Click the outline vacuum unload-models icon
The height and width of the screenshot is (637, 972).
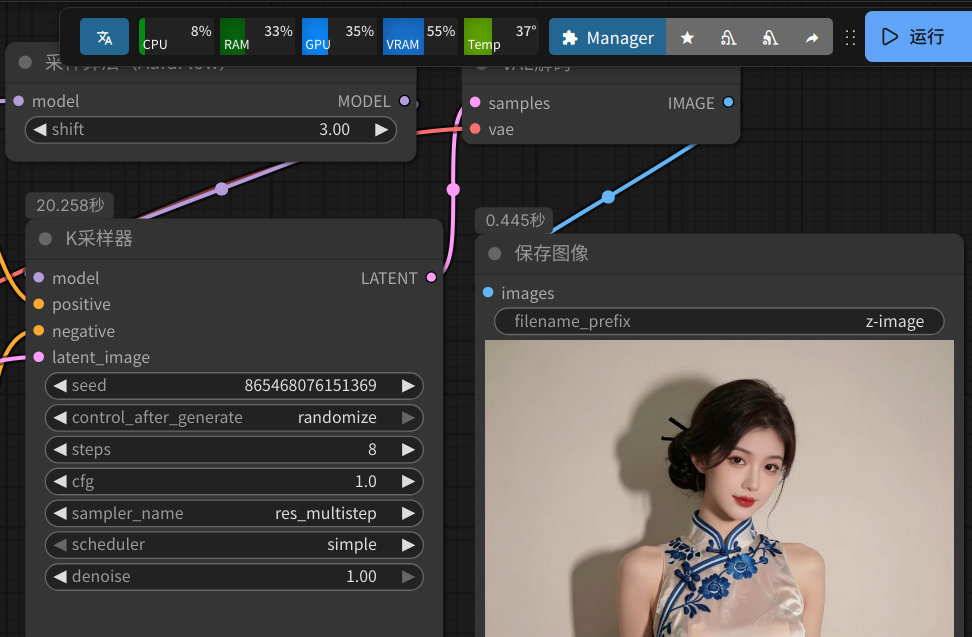[x=728, y=38]
